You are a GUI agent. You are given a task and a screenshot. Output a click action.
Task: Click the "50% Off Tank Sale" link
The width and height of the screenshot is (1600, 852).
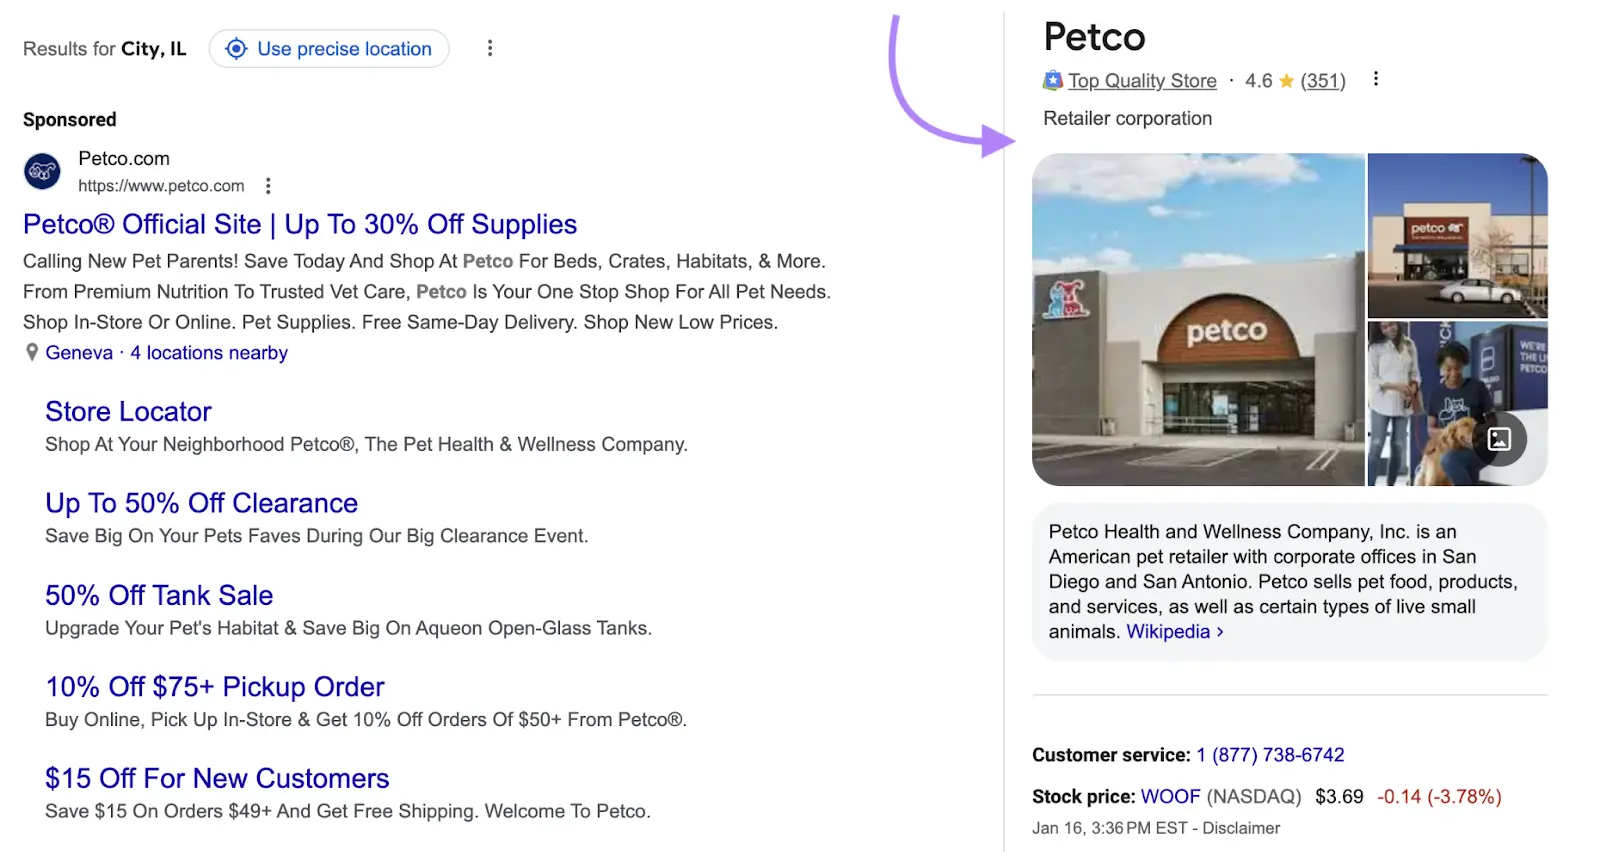[x=158, y=595]
